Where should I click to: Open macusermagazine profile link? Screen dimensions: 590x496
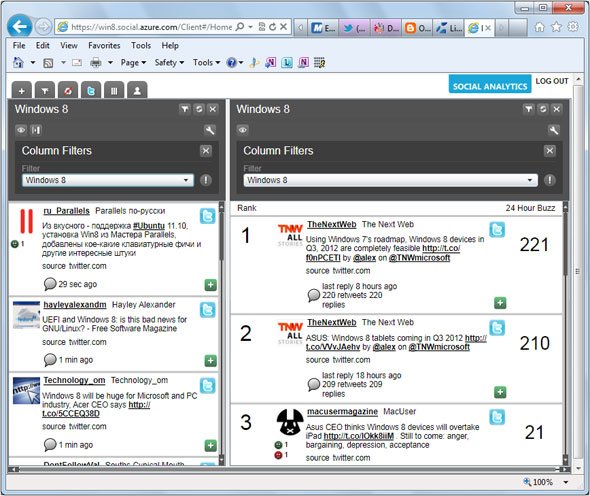pos(342,412)
